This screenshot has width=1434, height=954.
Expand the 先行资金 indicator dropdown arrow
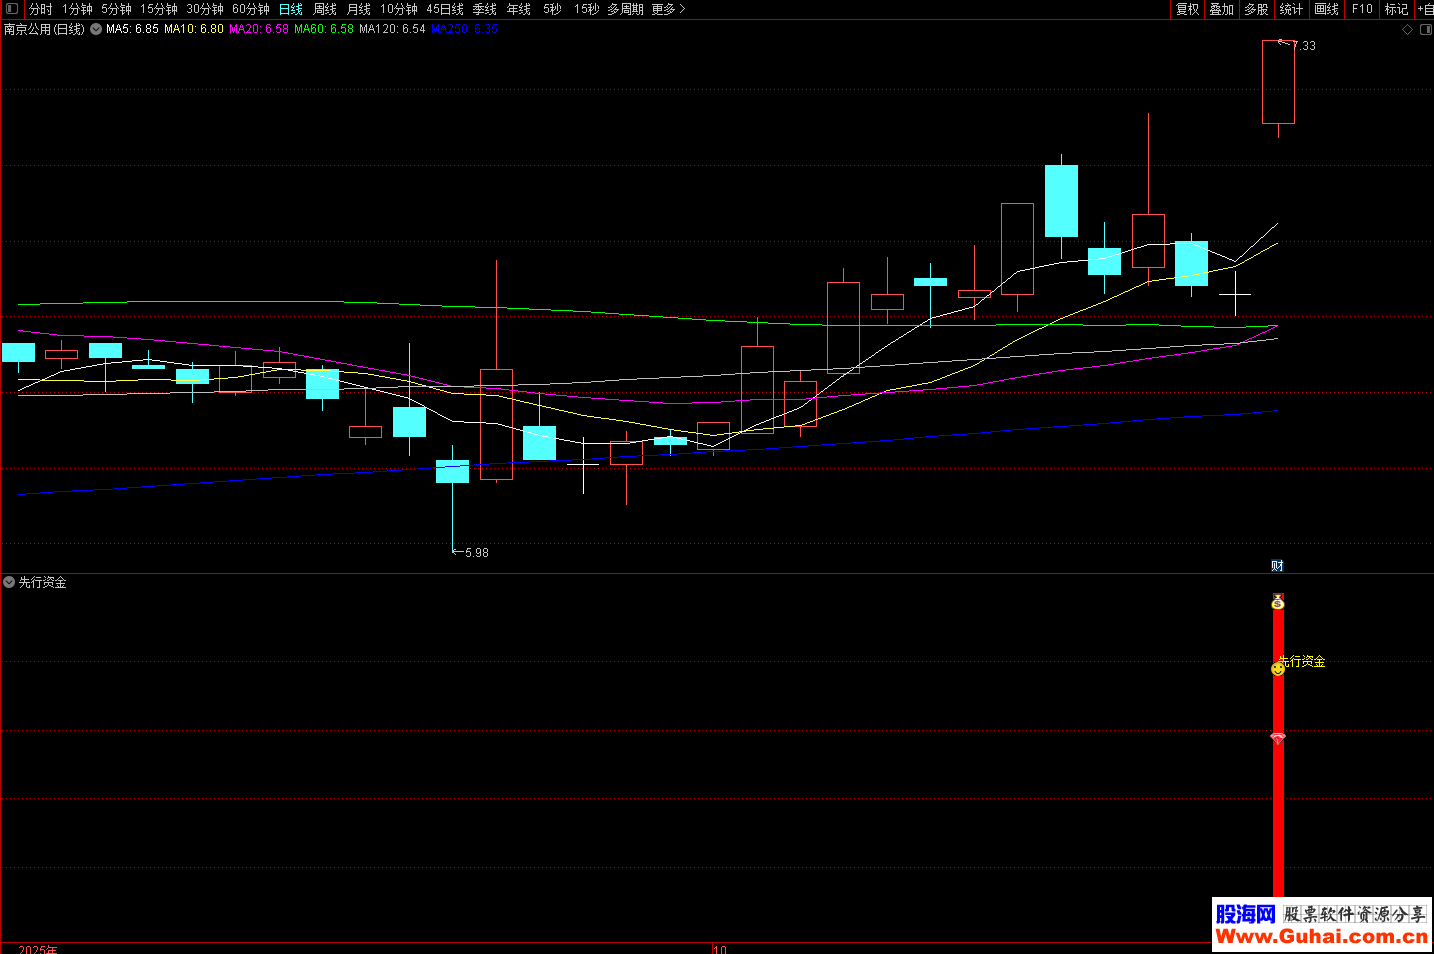click(x=9, y=582)
